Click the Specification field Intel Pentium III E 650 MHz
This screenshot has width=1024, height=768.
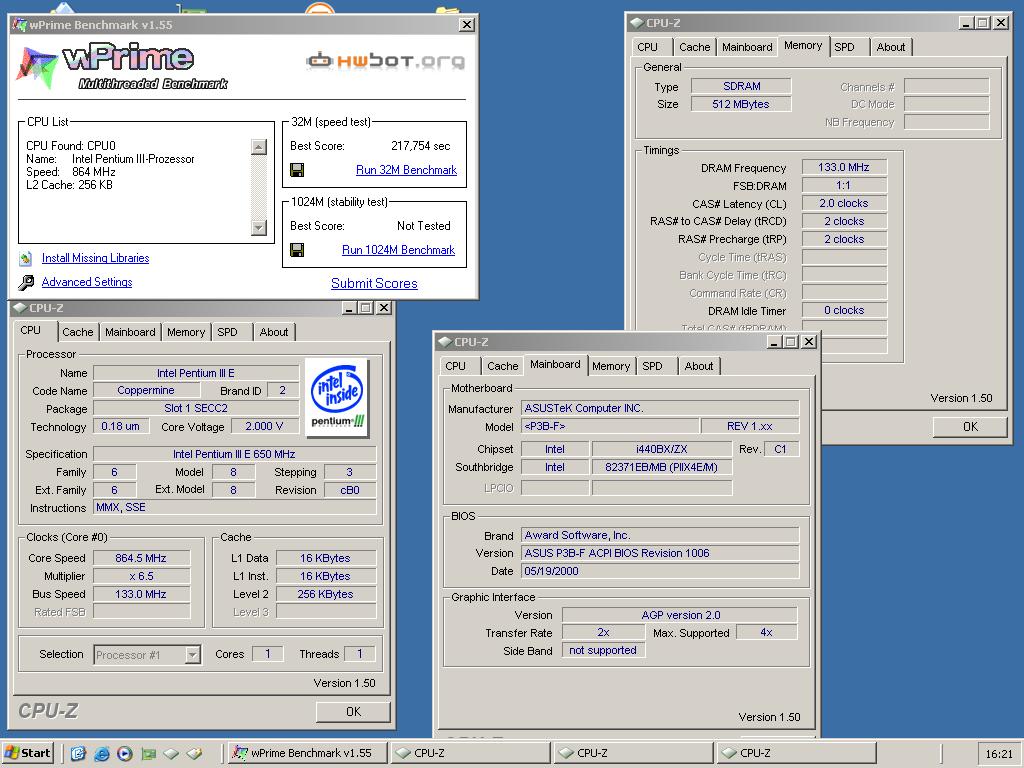point(234,455)
